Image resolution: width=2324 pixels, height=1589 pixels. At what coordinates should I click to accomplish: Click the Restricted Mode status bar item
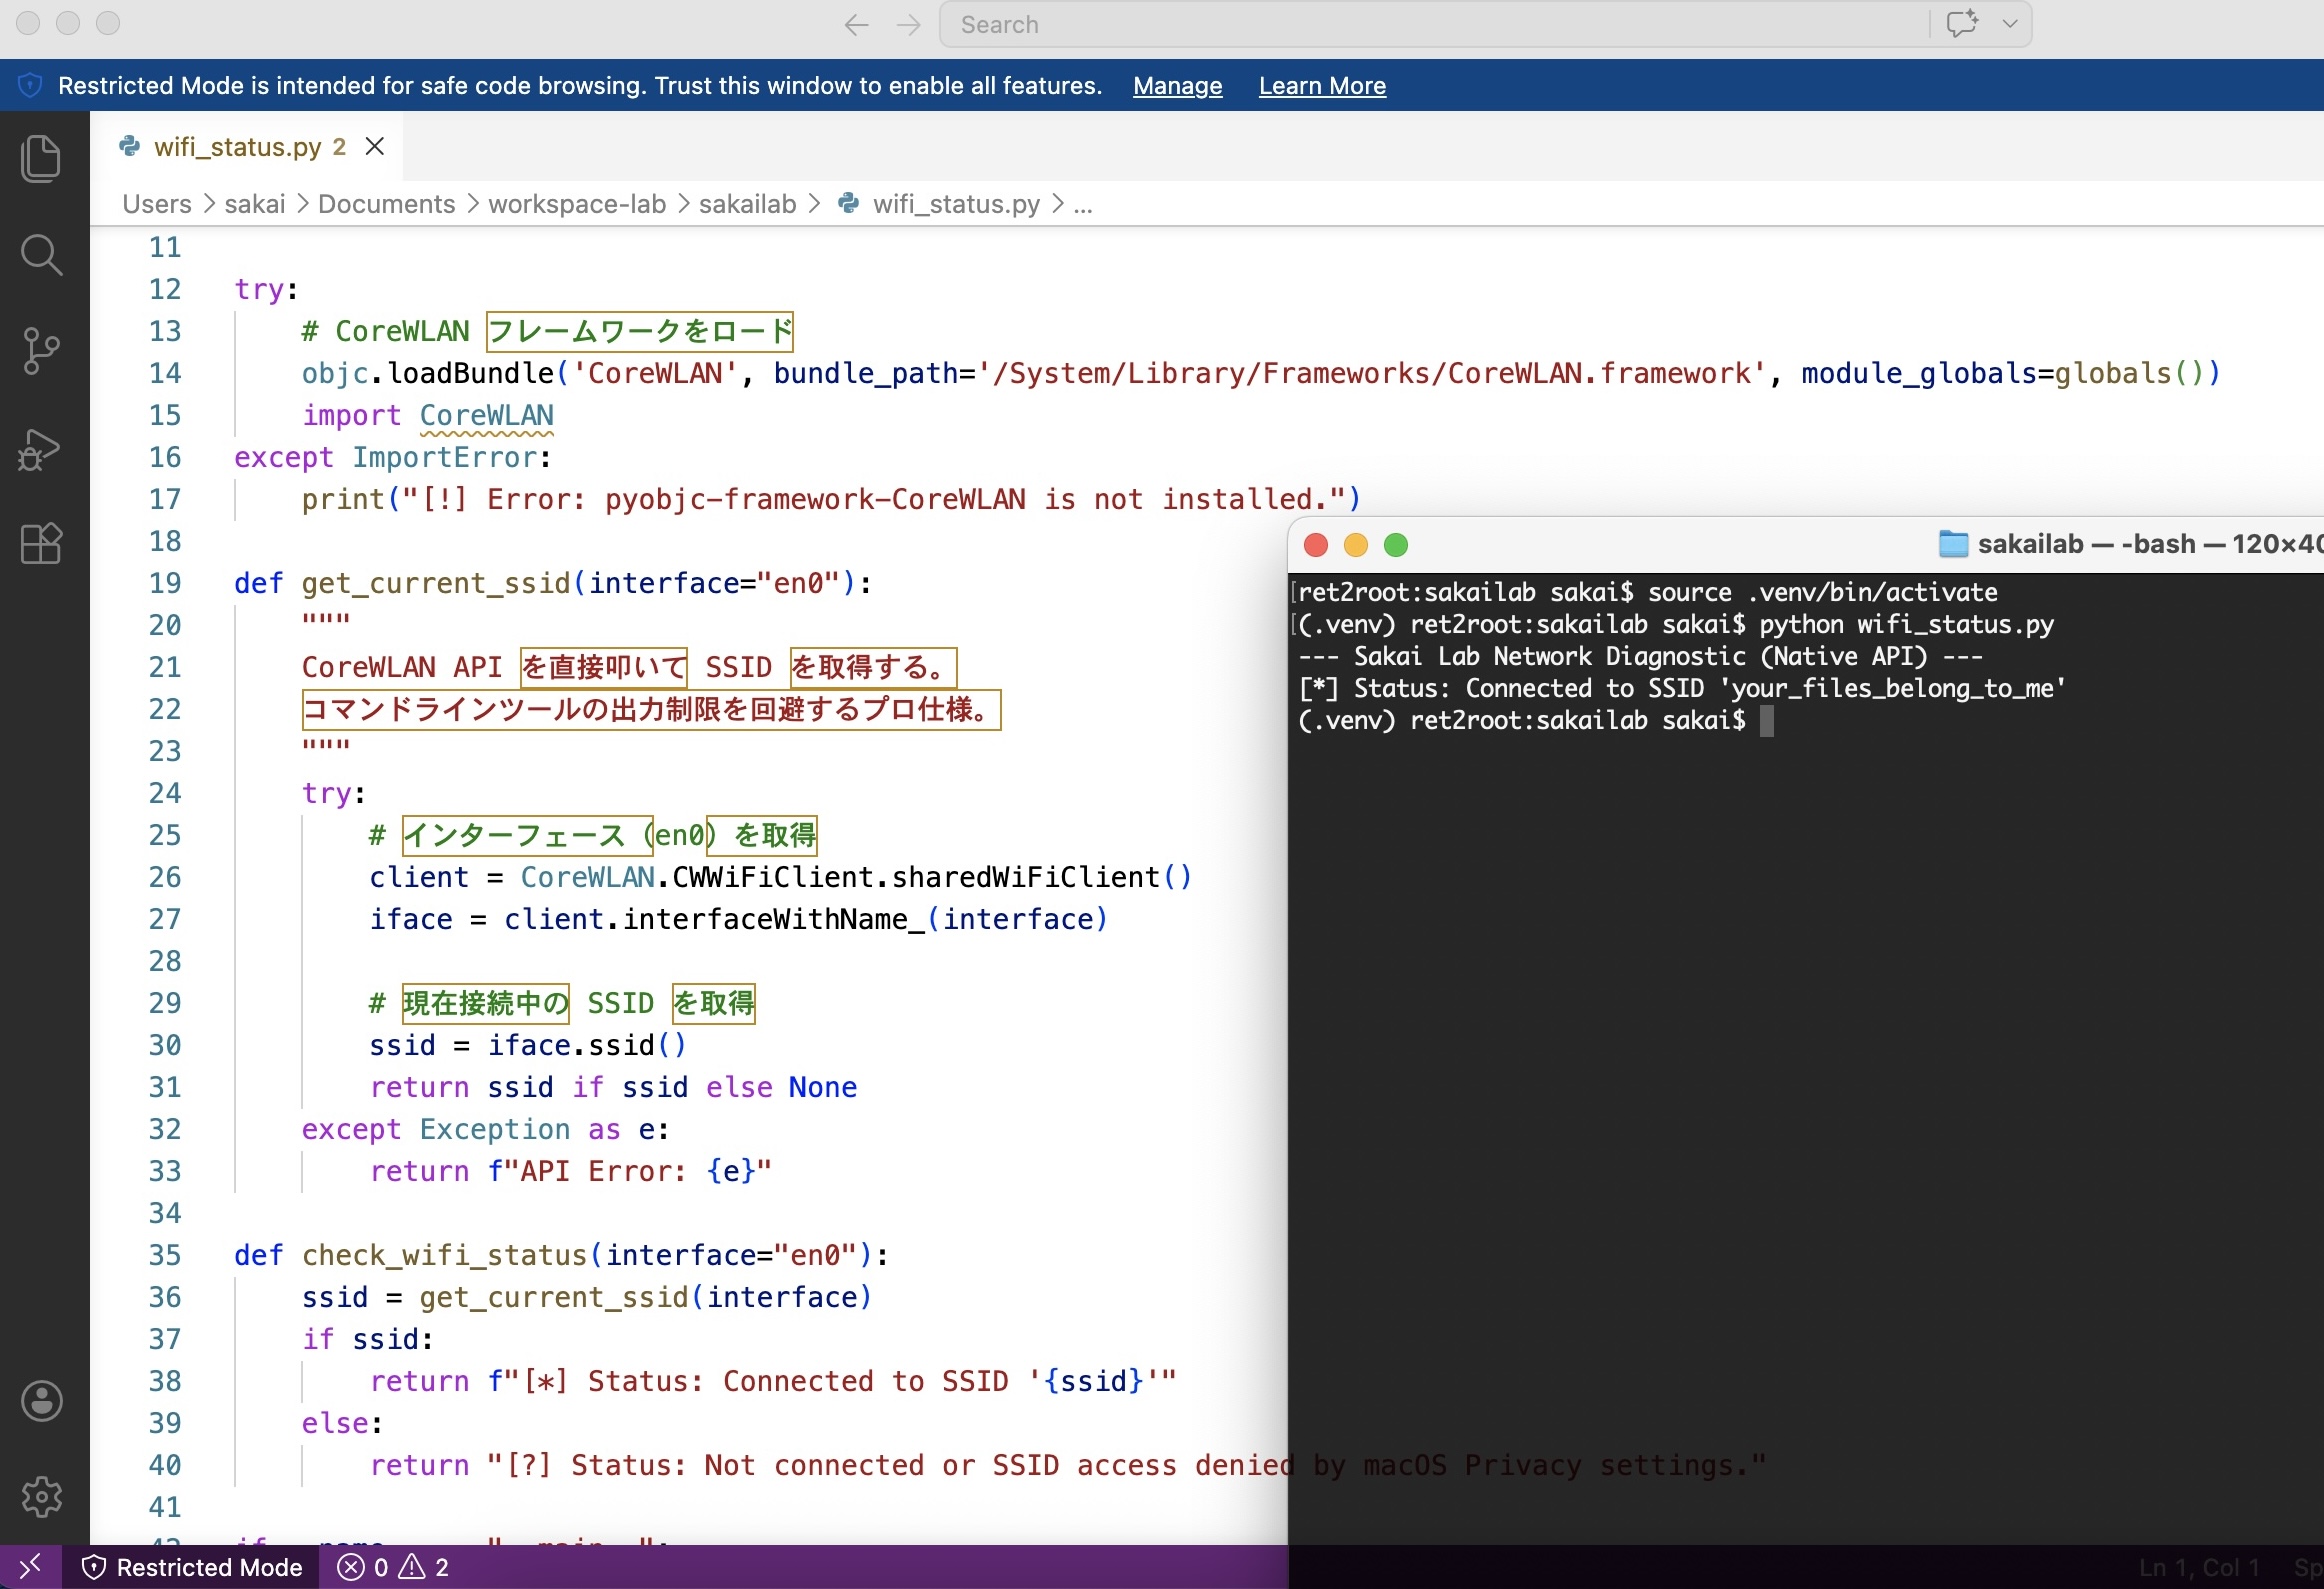(x=192, y=1567)
